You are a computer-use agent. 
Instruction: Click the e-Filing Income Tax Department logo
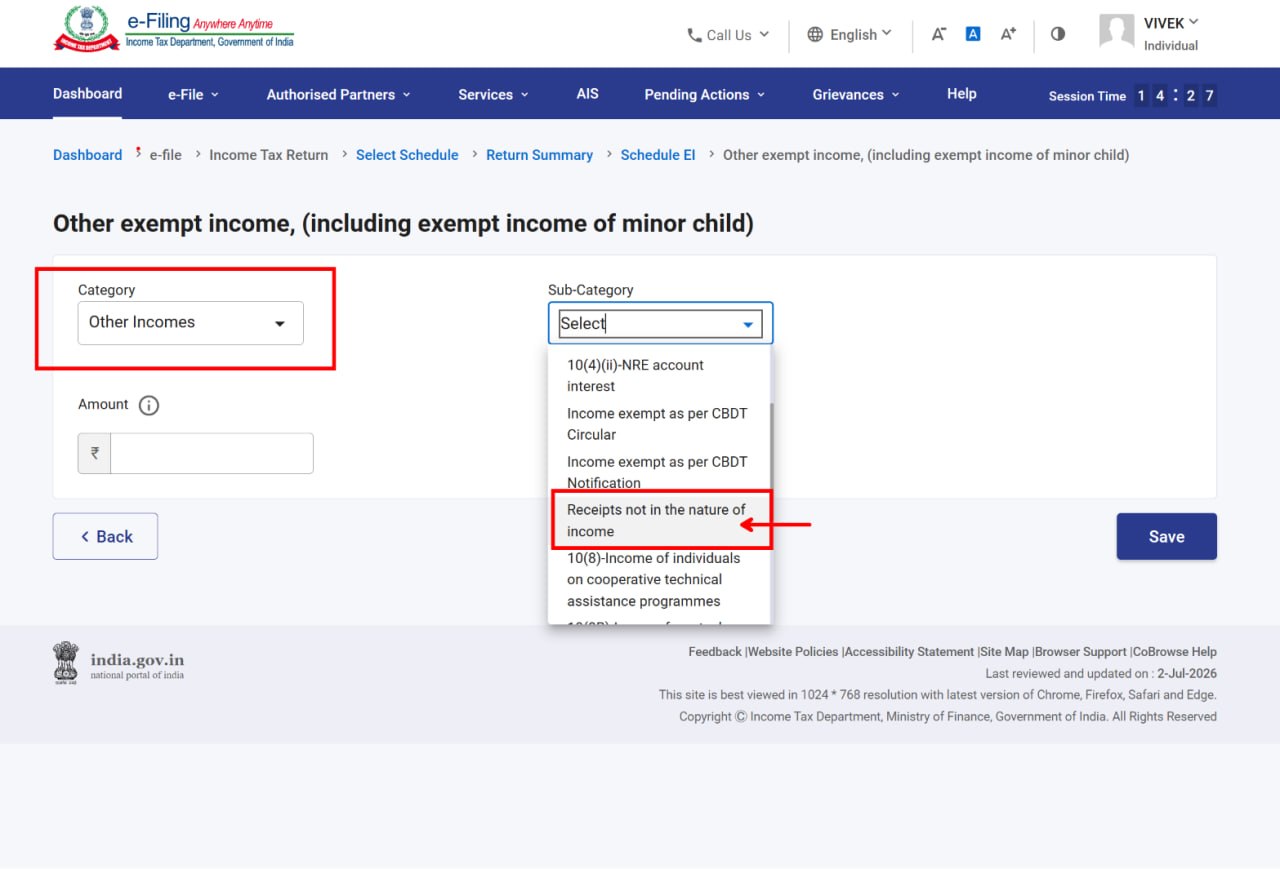(174, 31)
